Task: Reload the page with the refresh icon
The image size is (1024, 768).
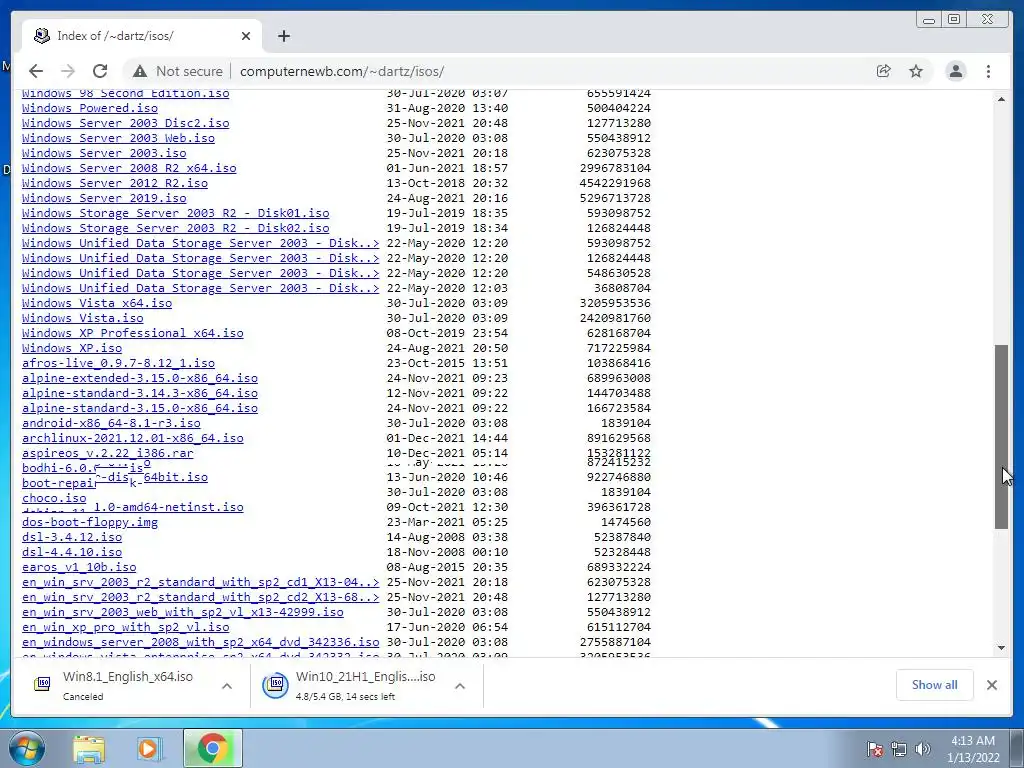Action: [100, 71]
